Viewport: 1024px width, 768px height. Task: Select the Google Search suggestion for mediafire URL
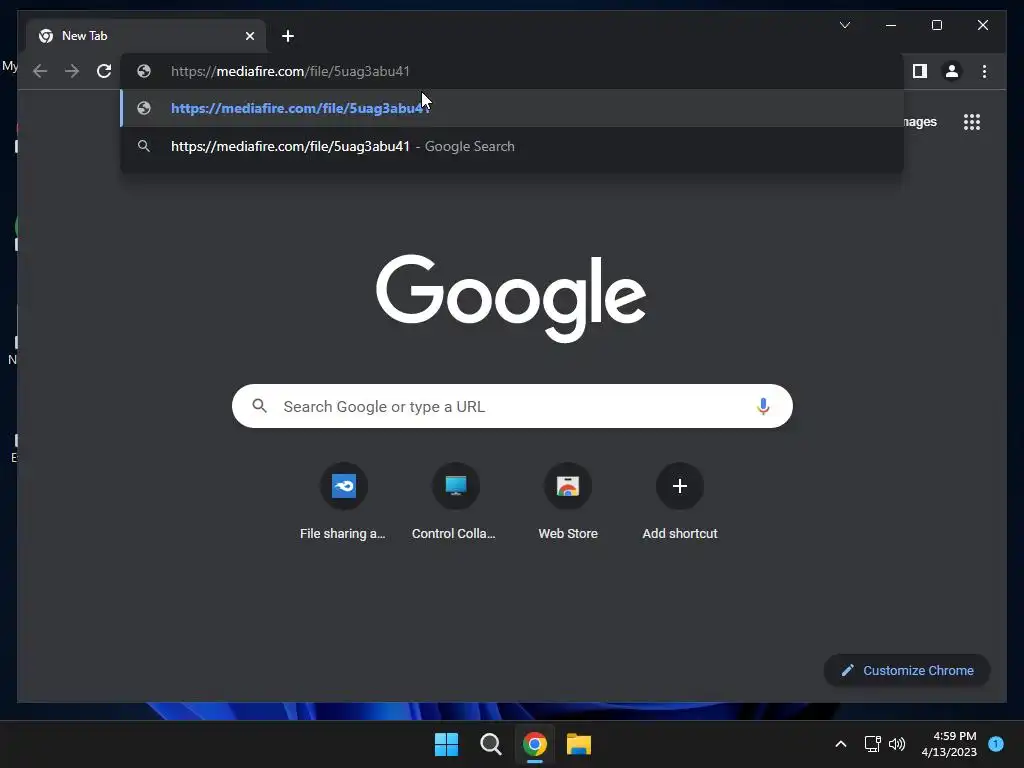point(512,146)
